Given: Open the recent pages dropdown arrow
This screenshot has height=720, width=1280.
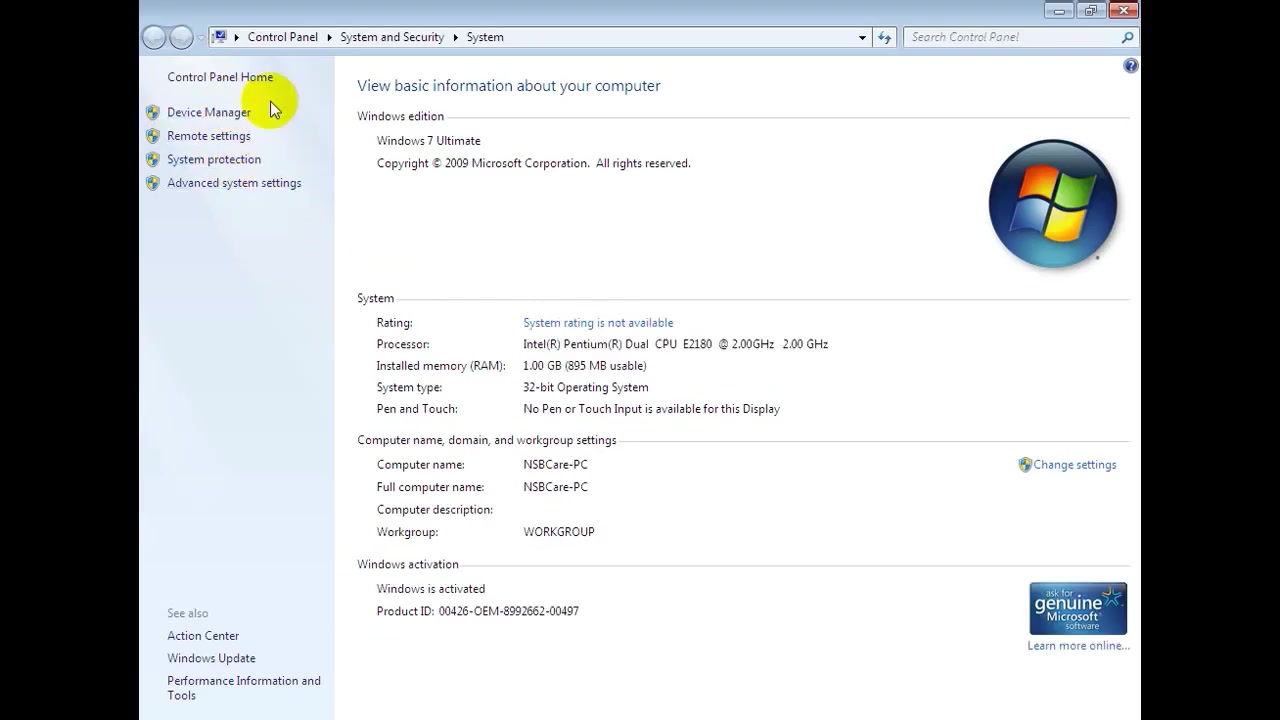Looking at the screenshot, I should [201, 38].
